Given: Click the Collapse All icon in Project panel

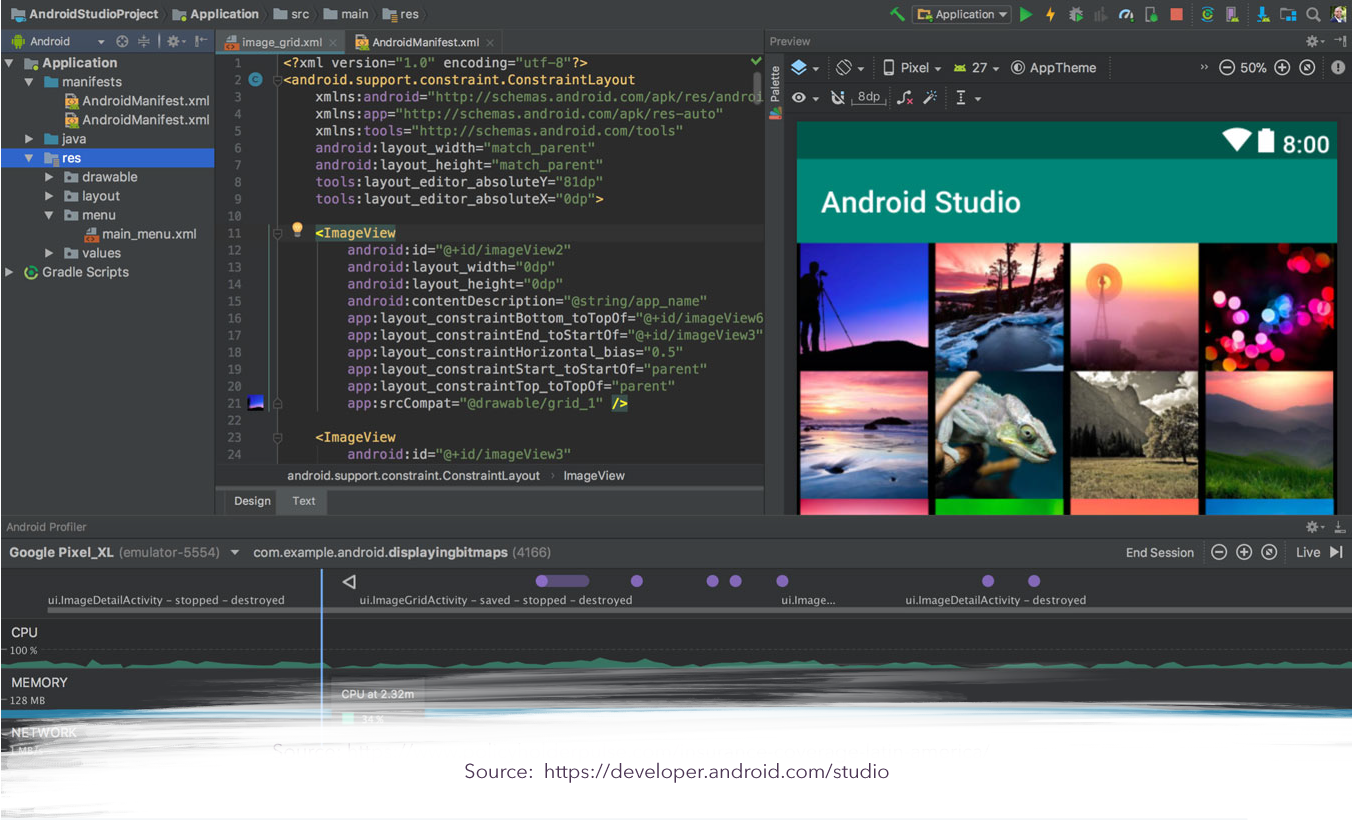Looking at the screenshot, I should click(x=144, y=41).
